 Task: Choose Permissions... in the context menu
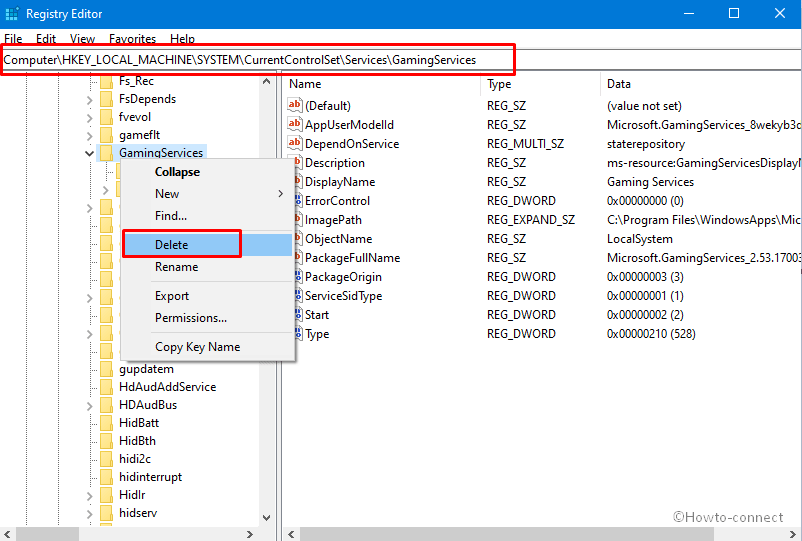pyautogui.click(x=207, y=318)
